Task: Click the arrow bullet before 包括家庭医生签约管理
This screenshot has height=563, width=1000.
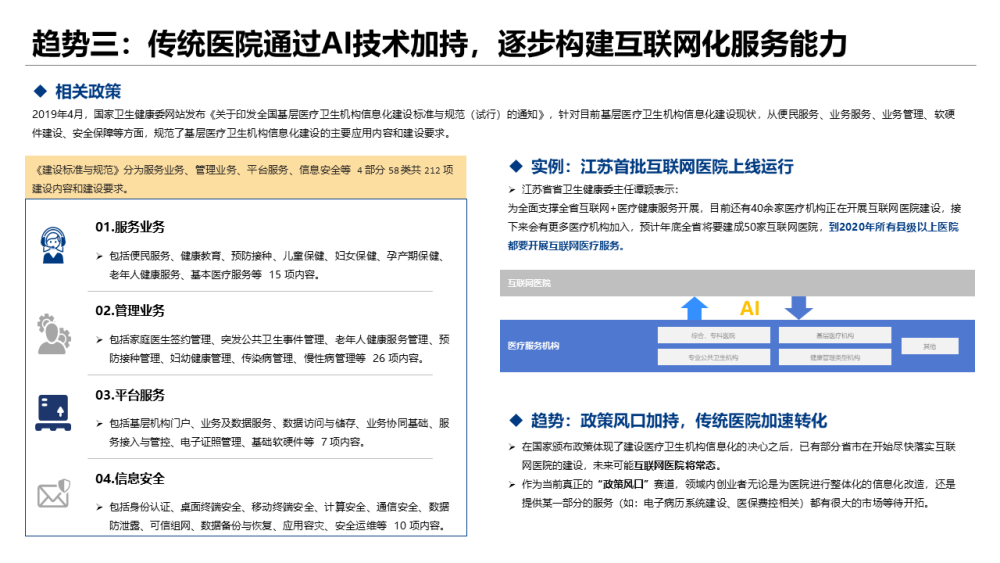Action: [99, 340]
